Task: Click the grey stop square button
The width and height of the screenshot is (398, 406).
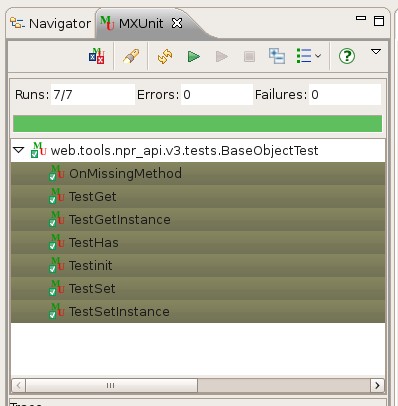Action: click(249, 56)
